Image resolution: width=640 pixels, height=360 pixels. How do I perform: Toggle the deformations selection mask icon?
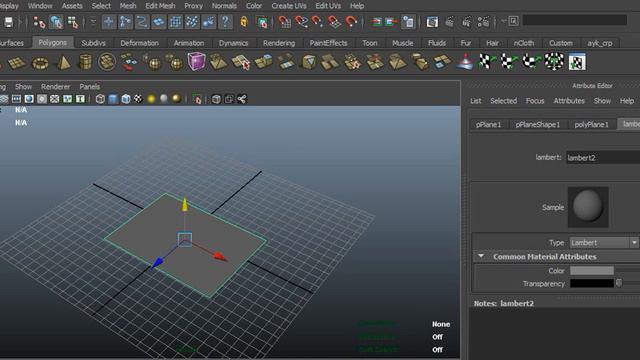tap(175, 22)
